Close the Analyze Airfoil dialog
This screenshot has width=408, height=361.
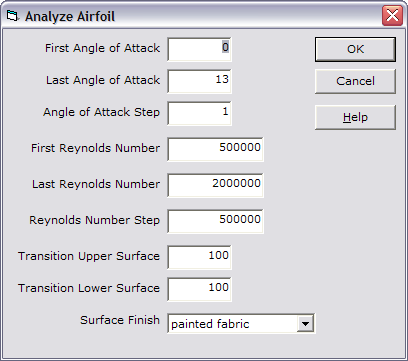[392, 16]
